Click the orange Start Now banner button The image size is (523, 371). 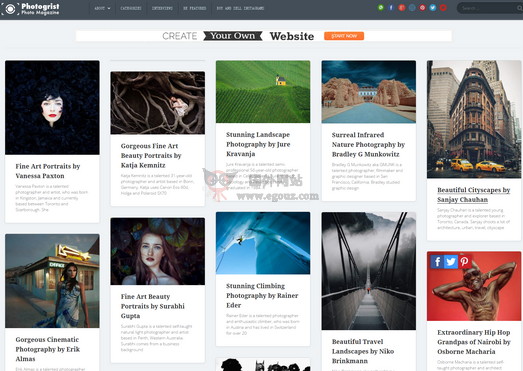pos(344,36)
